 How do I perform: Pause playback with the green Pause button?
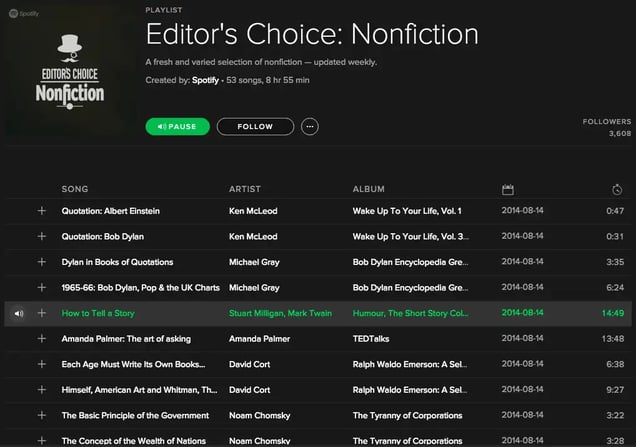178,127
